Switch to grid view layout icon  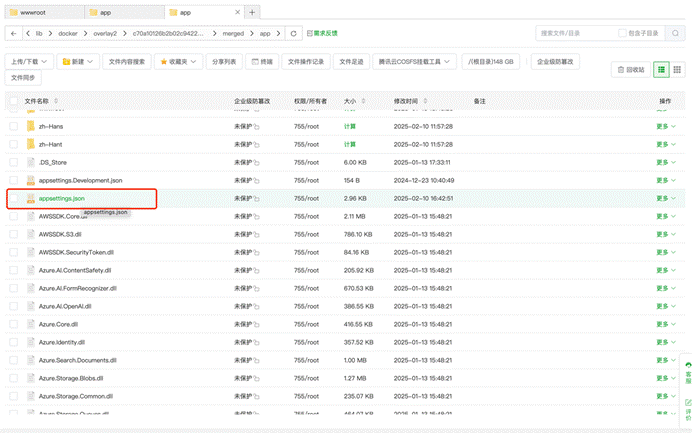tap(677, 70)
